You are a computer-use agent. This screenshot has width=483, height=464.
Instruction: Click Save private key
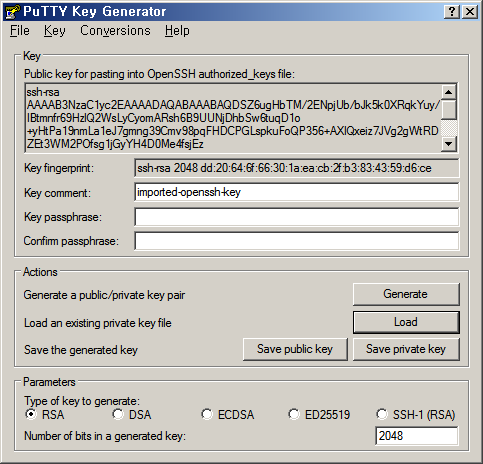406,349
